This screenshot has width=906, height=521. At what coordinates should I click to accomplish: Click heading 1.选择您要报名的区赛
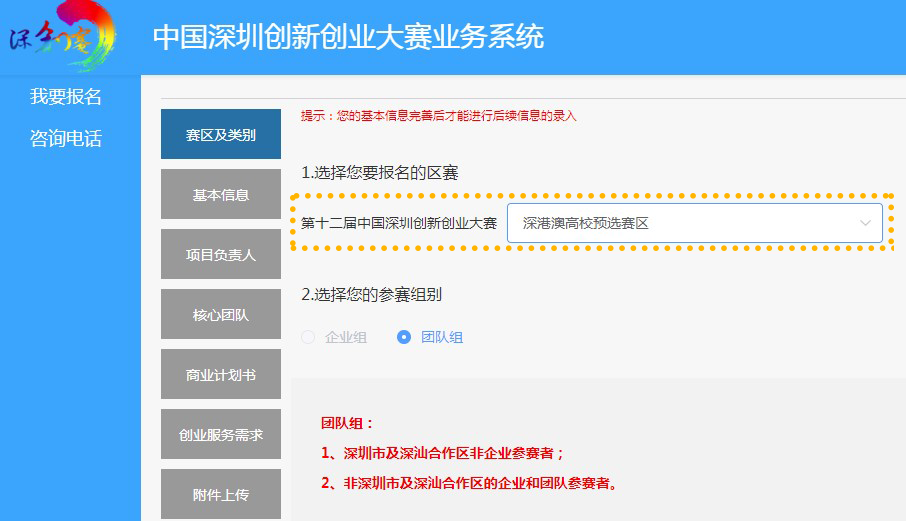[x=380, y=173]
